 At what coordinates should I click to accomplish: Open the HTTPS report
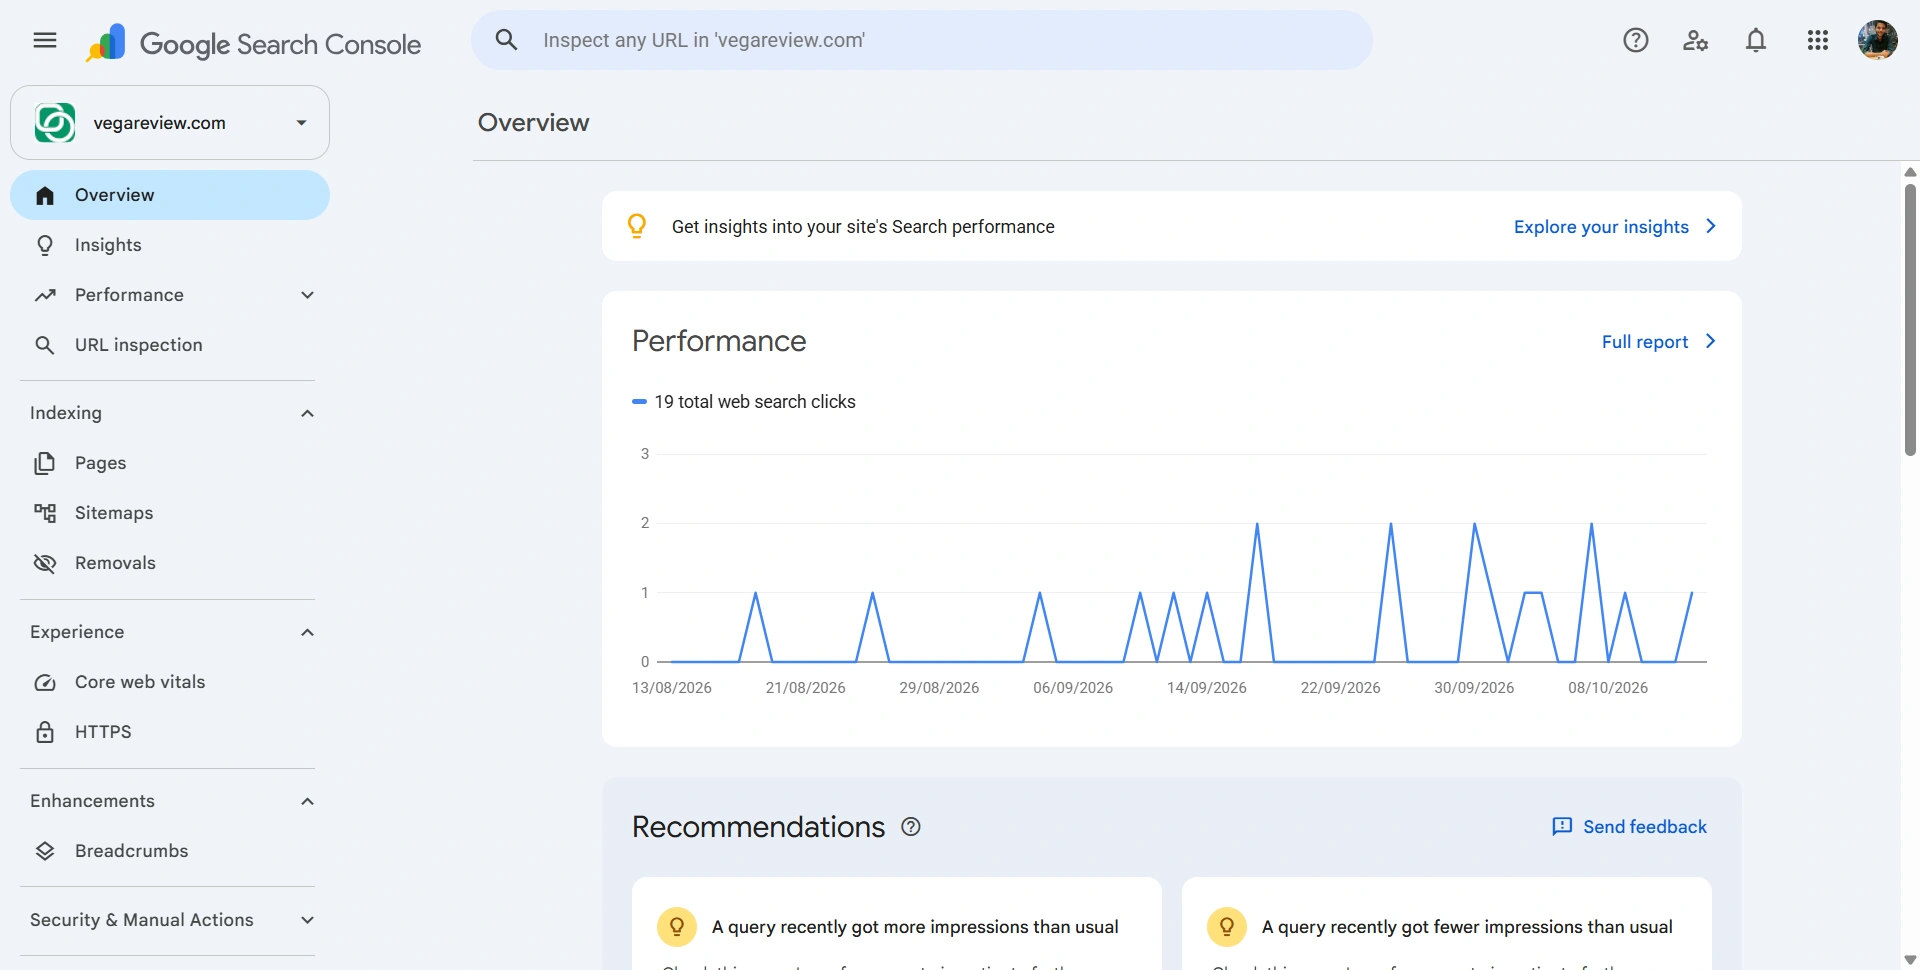(170, 732)
